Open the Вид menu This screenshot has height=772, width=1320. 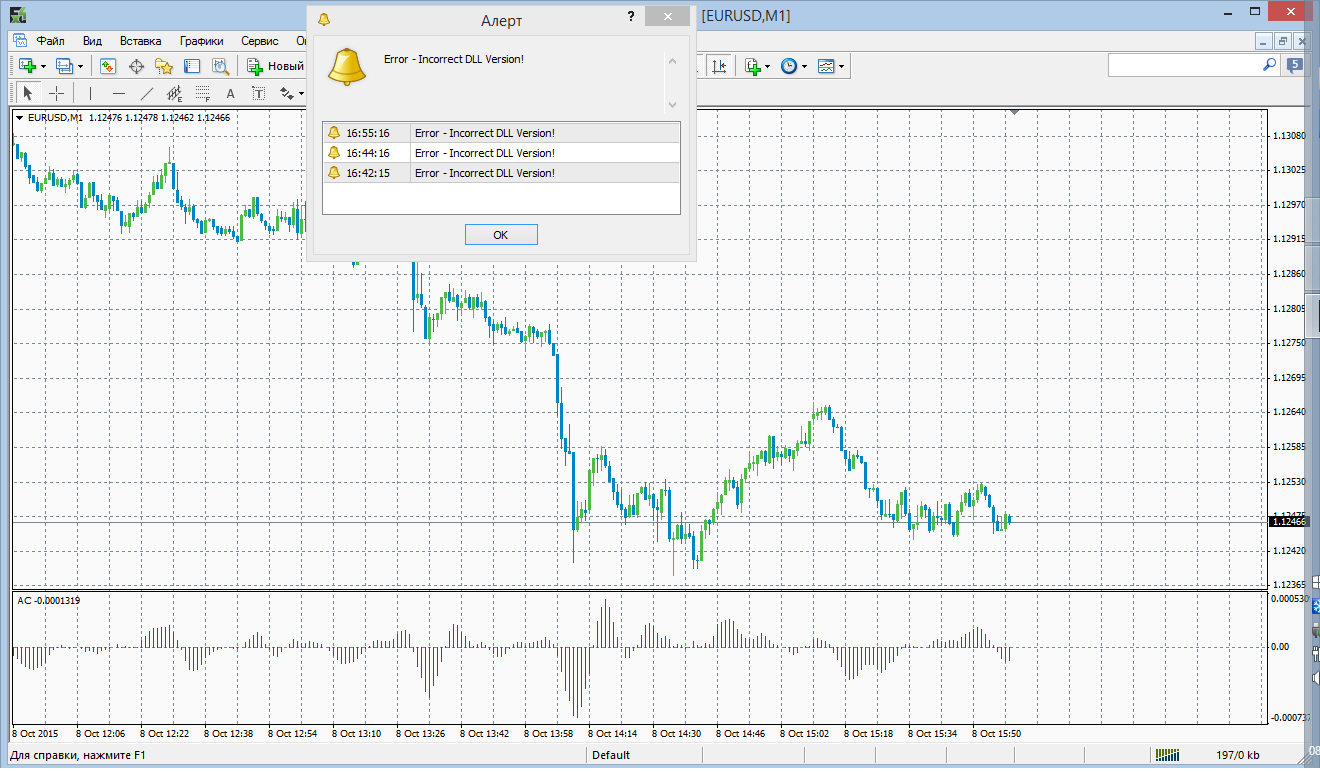(x=92, y=41)
